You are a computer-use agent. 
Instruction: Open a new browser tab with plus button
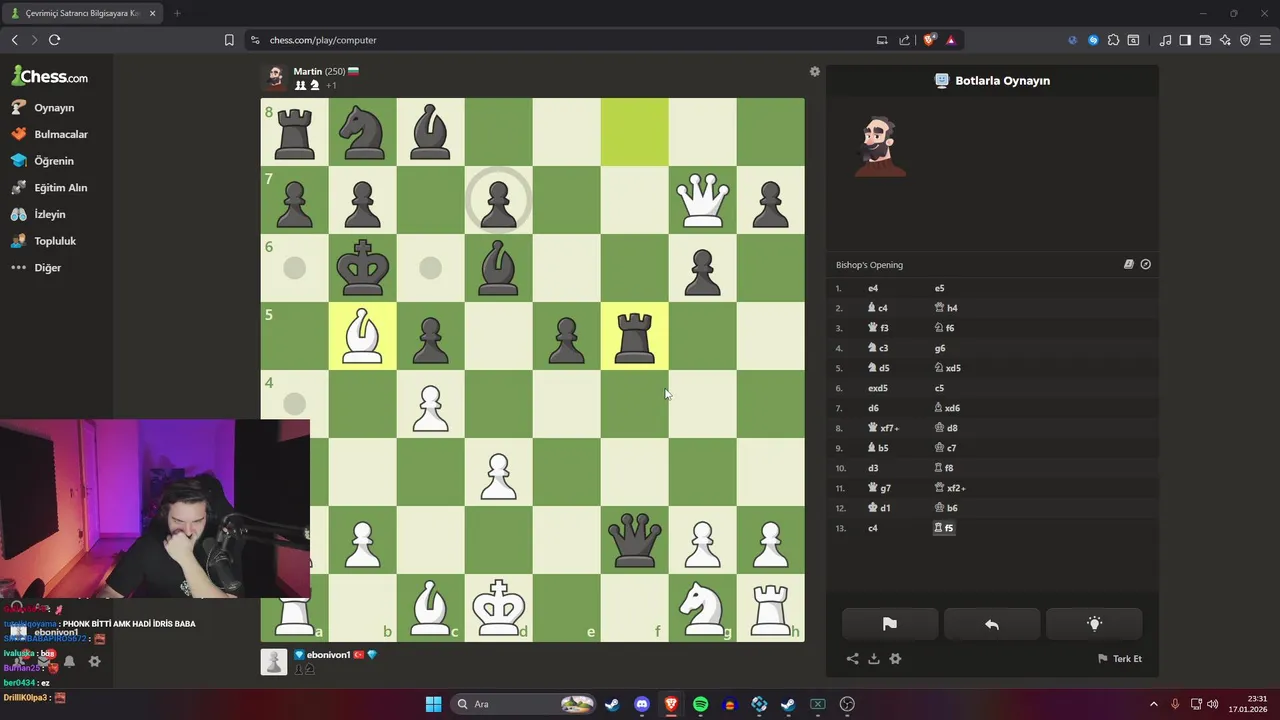[177, 13]
